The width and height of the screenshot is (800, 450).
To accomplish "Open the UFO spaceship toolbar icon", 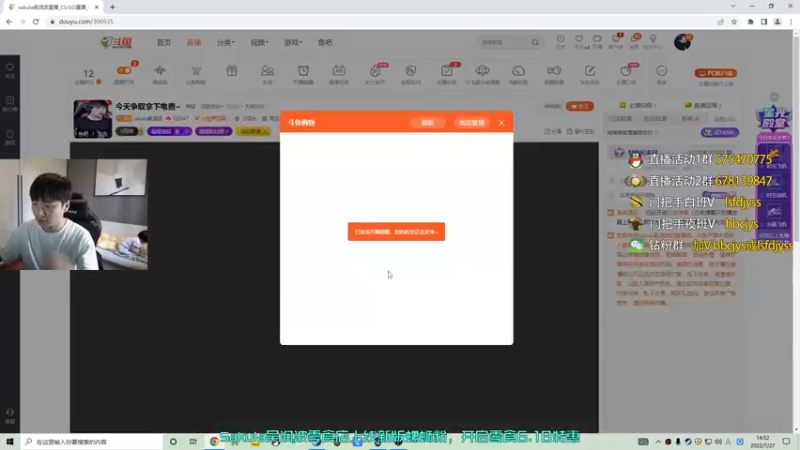I will click(x=482, y=73).
